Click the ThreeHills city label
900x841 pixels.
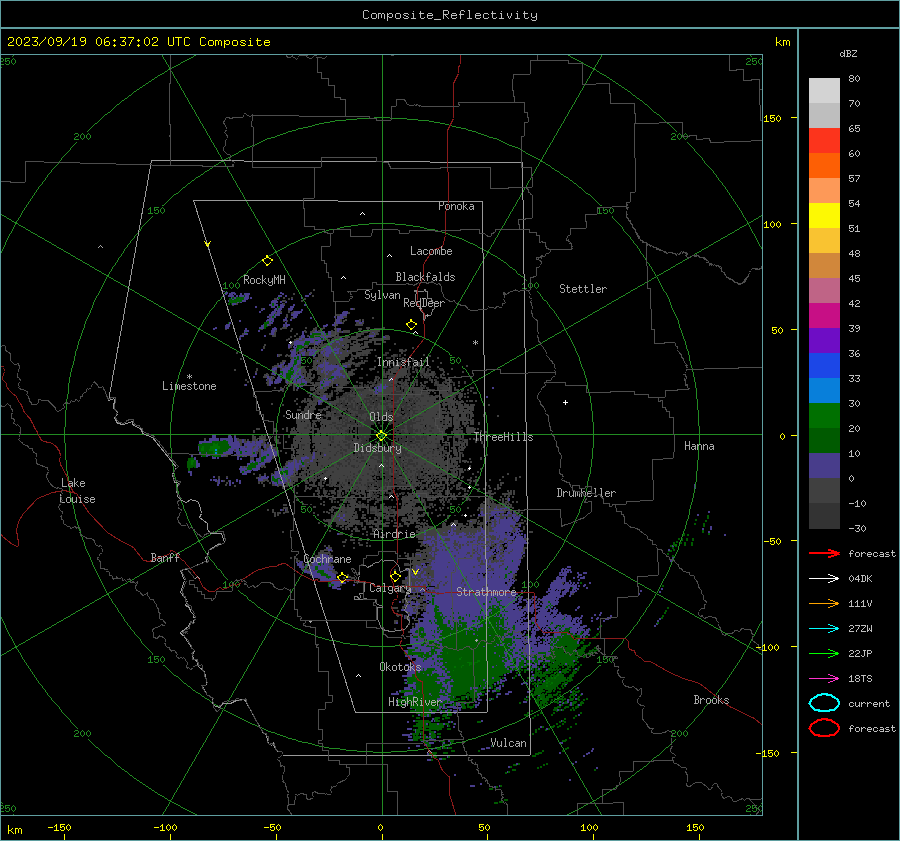point(503,437)
